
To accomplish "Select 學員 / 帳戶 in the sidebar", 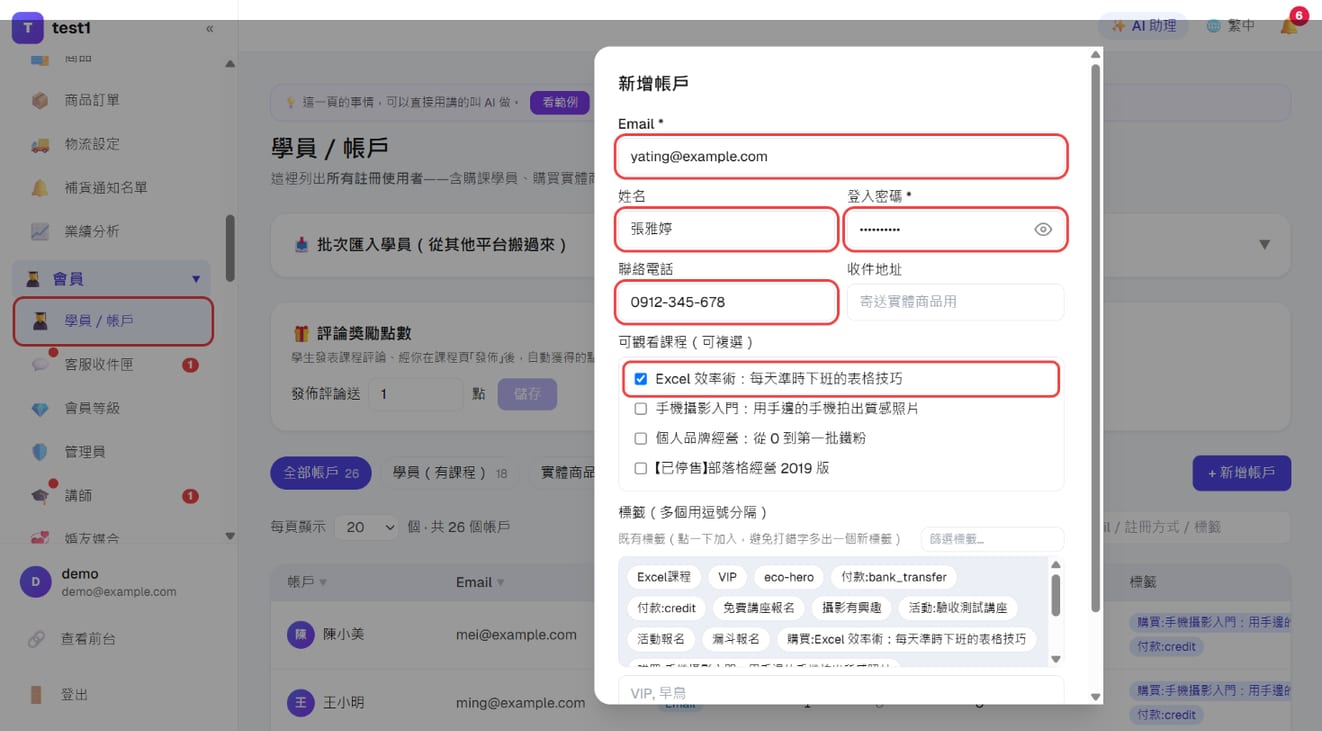I will tap(113, 321).
